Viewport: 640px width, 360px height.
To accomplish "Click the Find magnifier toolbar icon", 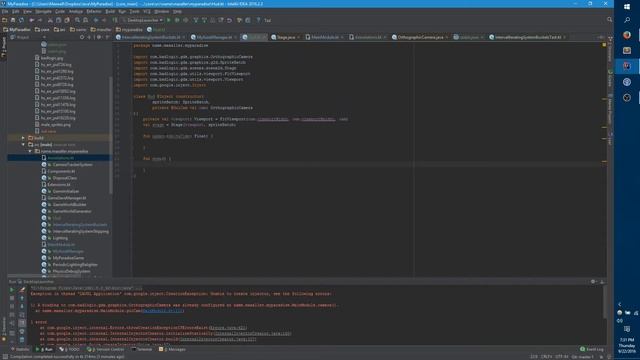I will pos(77,20).
